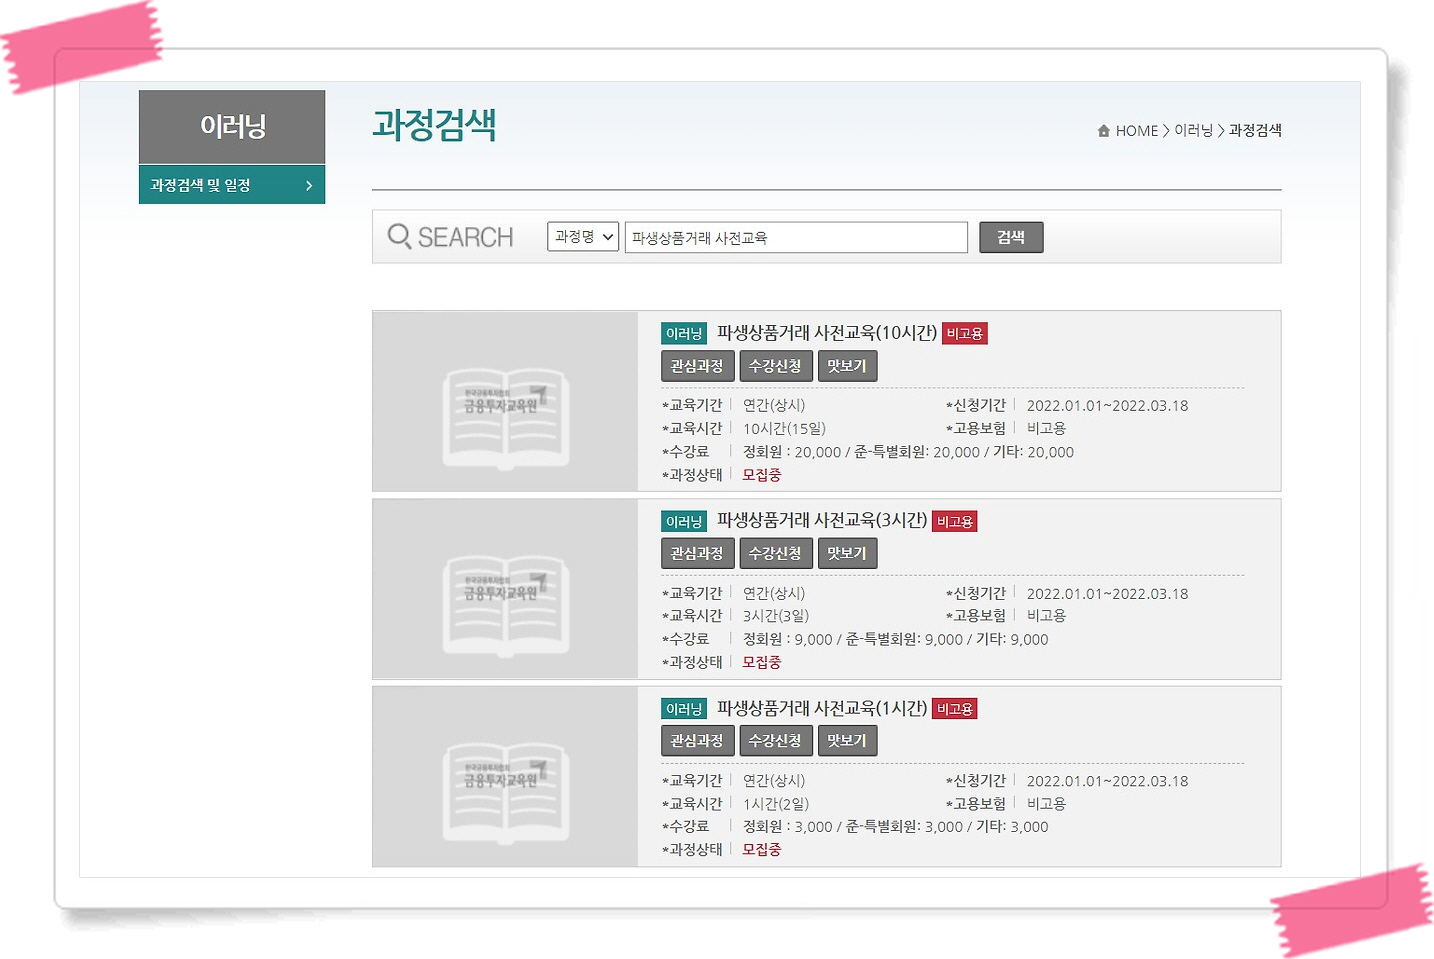This screenshot has width=1434, height=959.
Task: Click the search text field with 파생상품거래 사전교육
Action: [796, 237]
